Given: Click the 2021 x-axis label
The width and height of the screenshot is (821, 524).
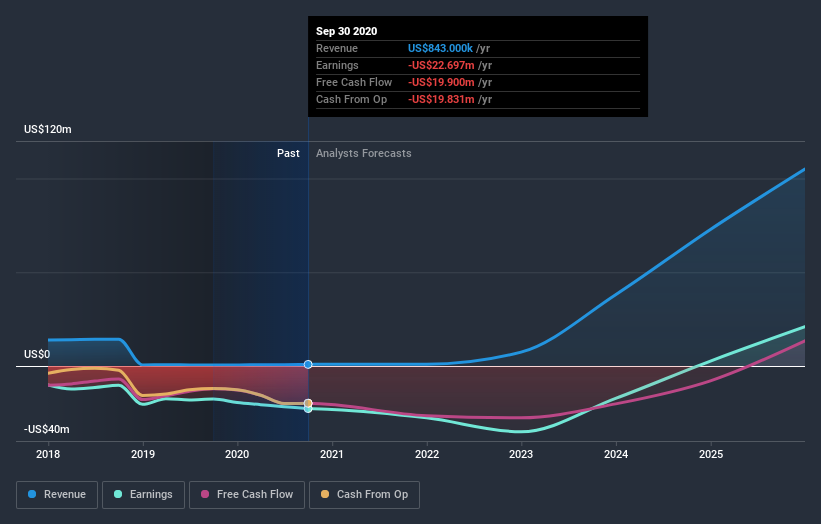Looking at the screenshot, I should pos(332,454).
